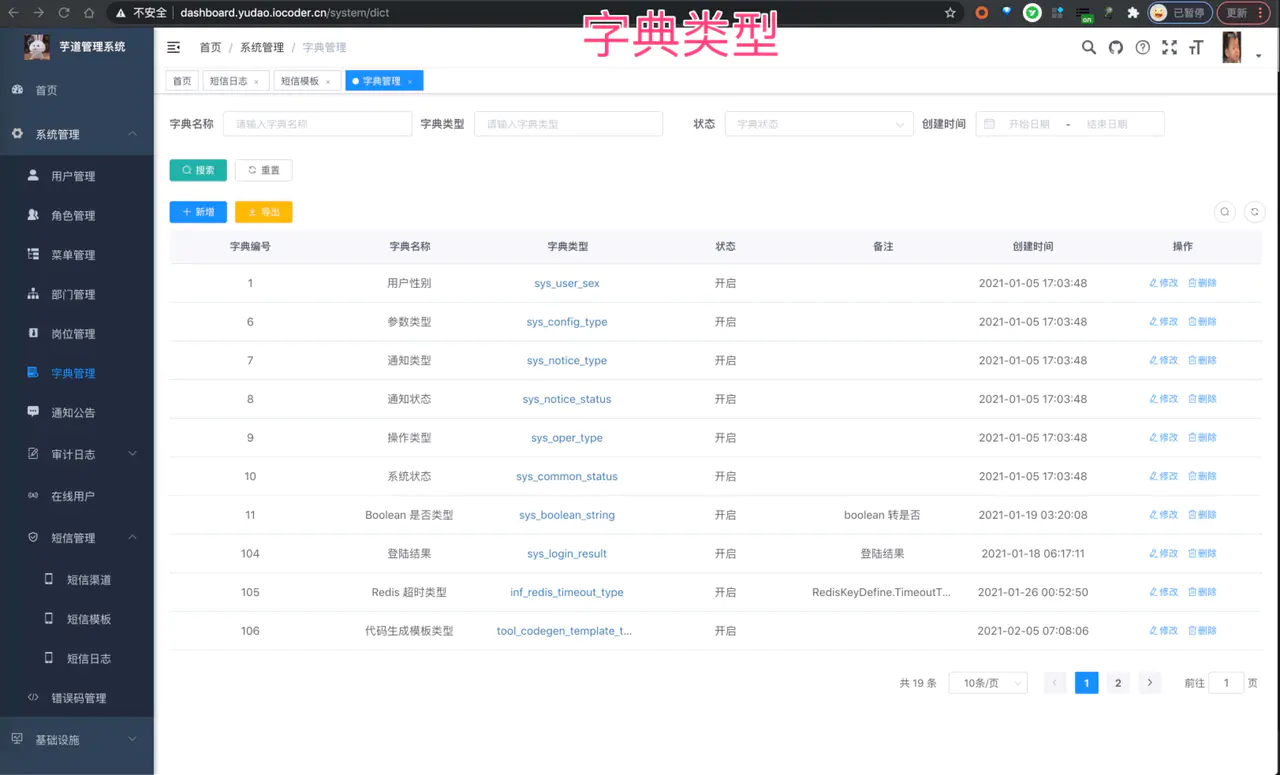
Task: Open 短信渠道 in the sidebar
Action: coord(77,580)
